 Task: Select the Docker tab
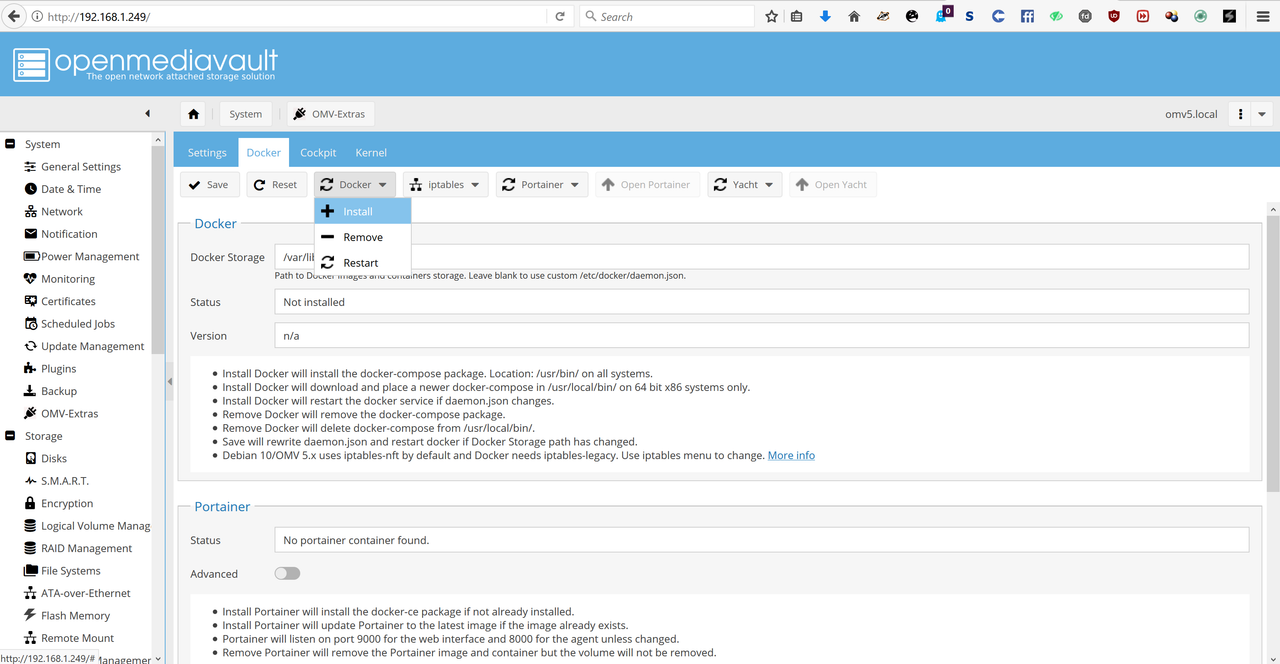(264, 153)
